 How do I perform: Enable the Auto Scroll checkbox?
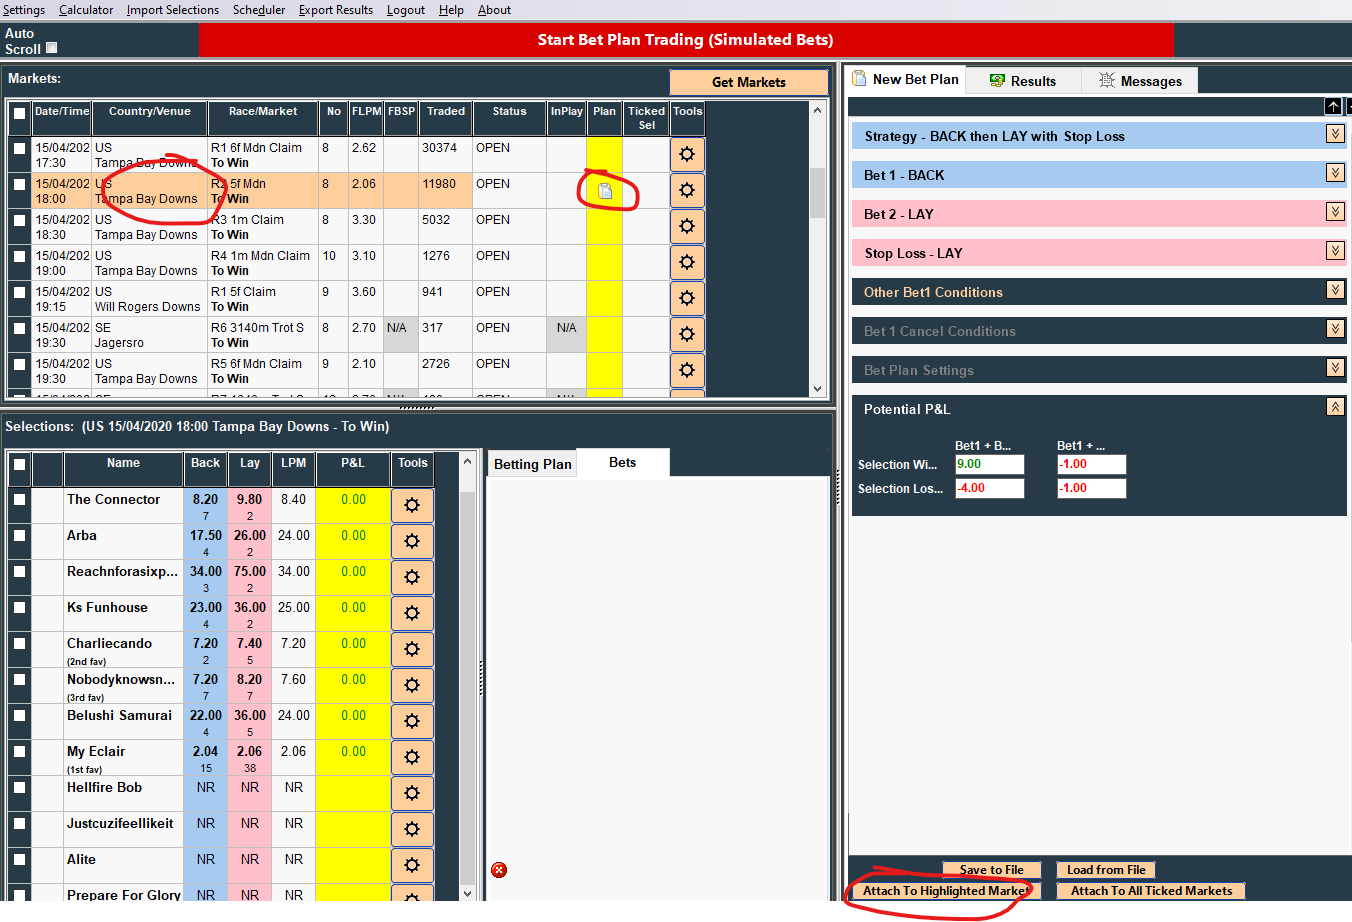pos(52,48)
